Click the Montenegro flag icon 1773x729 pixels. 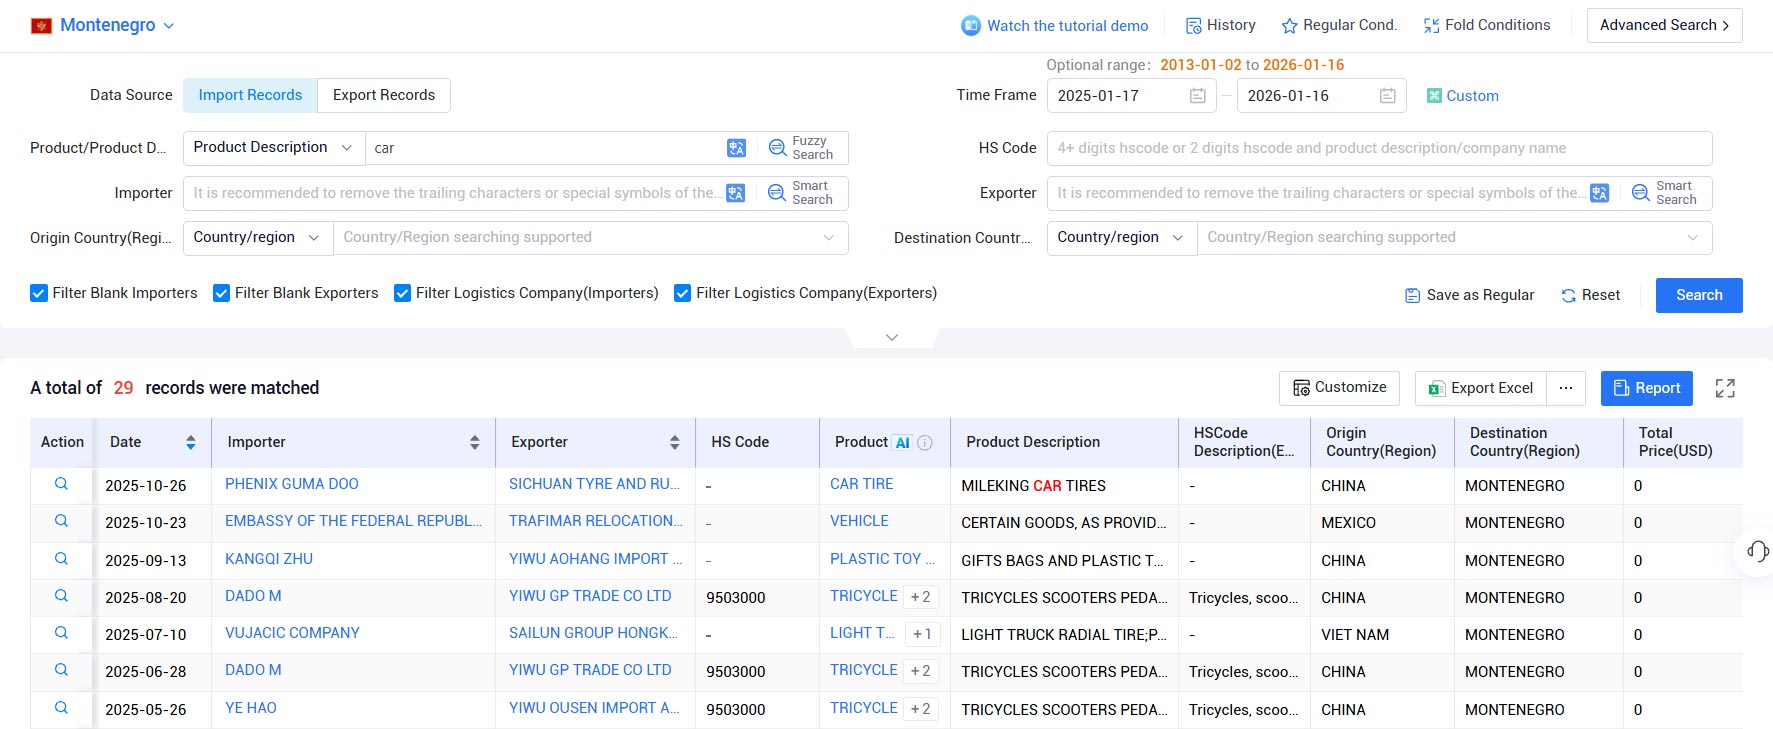[41, 25]
